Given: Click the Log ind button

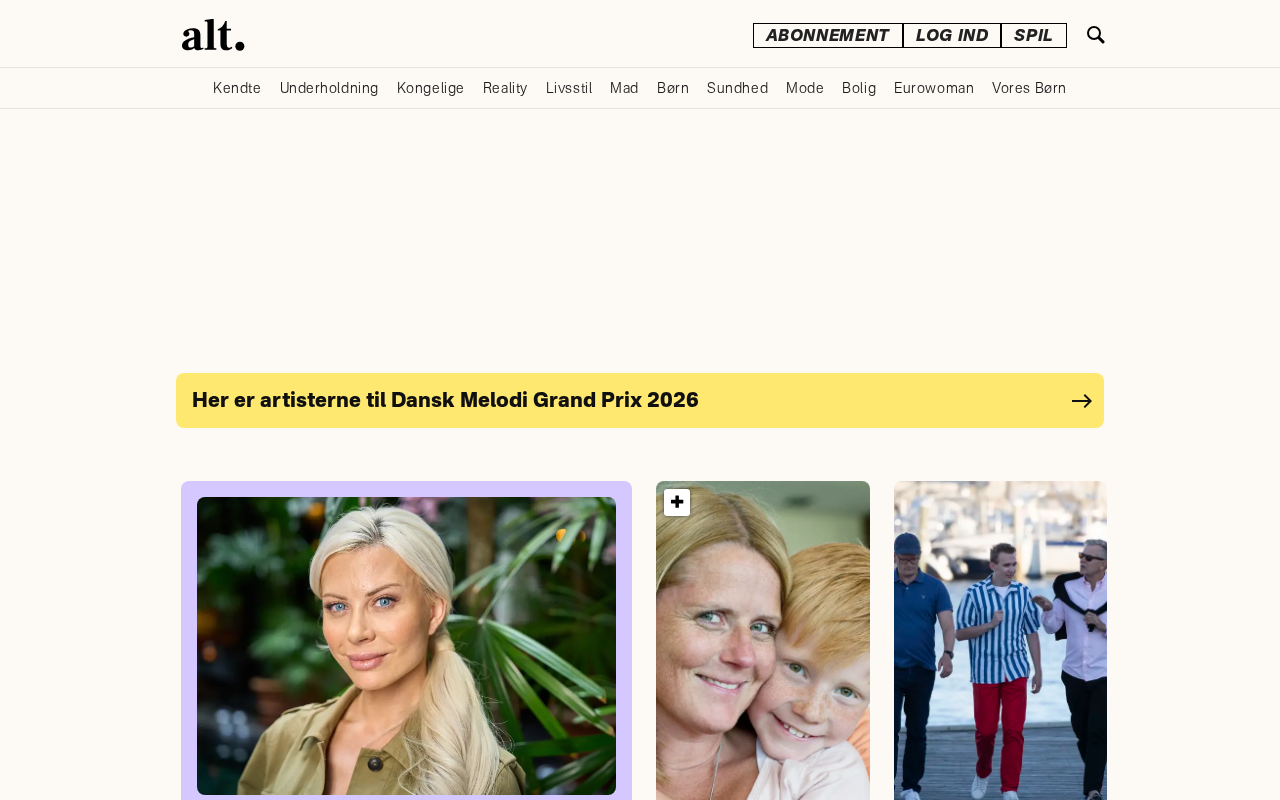Looking at the screenshot, I should pos(952,35).
